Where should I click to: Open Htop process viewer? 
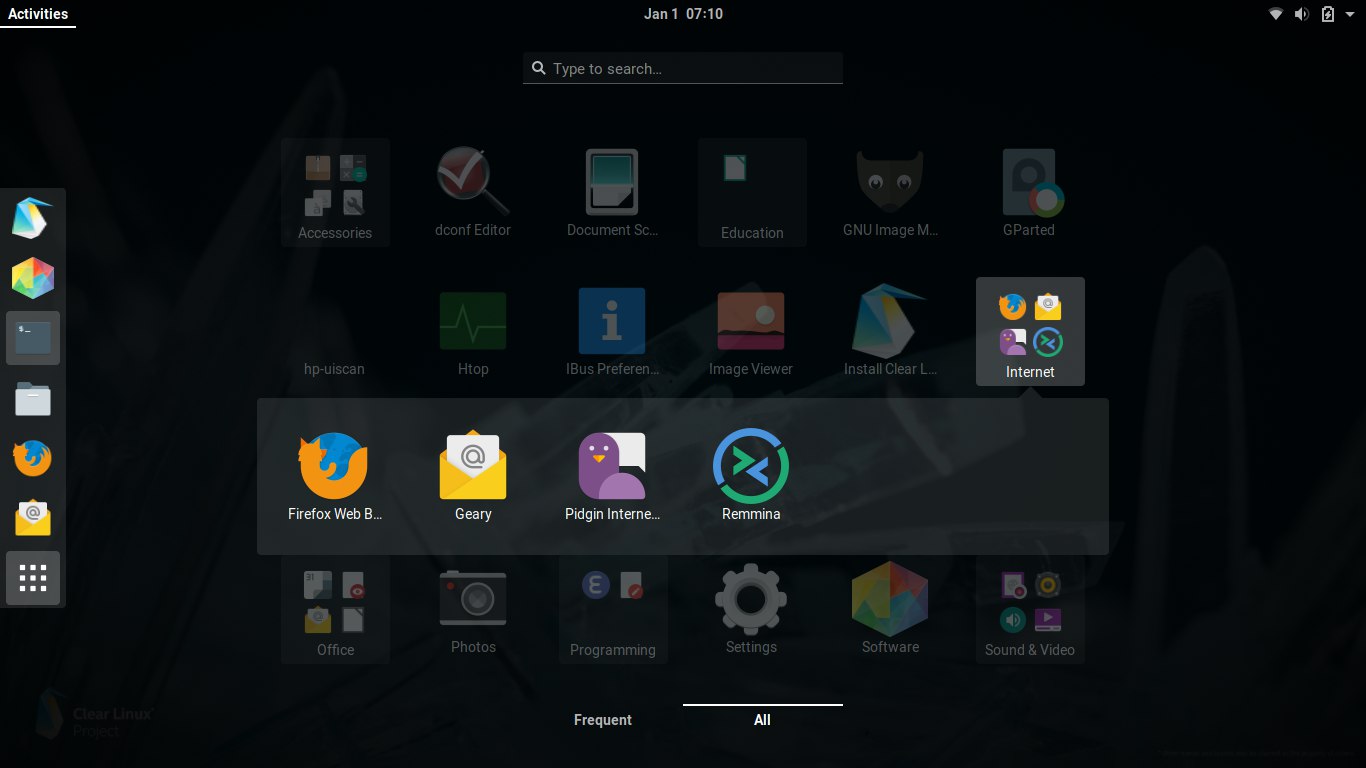[473, 331]
